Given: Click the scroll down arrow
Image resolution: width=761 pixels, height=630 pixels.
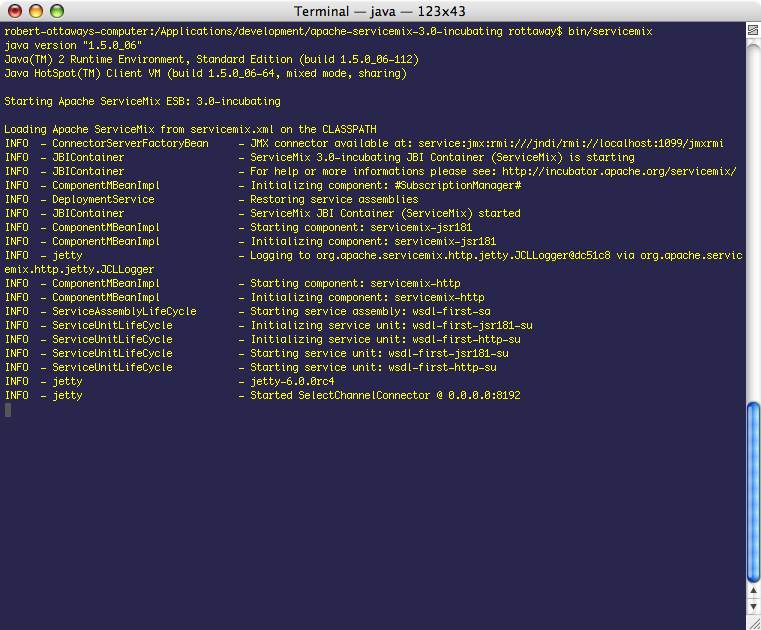Looking at the screenshot, I should coord(752,606).
